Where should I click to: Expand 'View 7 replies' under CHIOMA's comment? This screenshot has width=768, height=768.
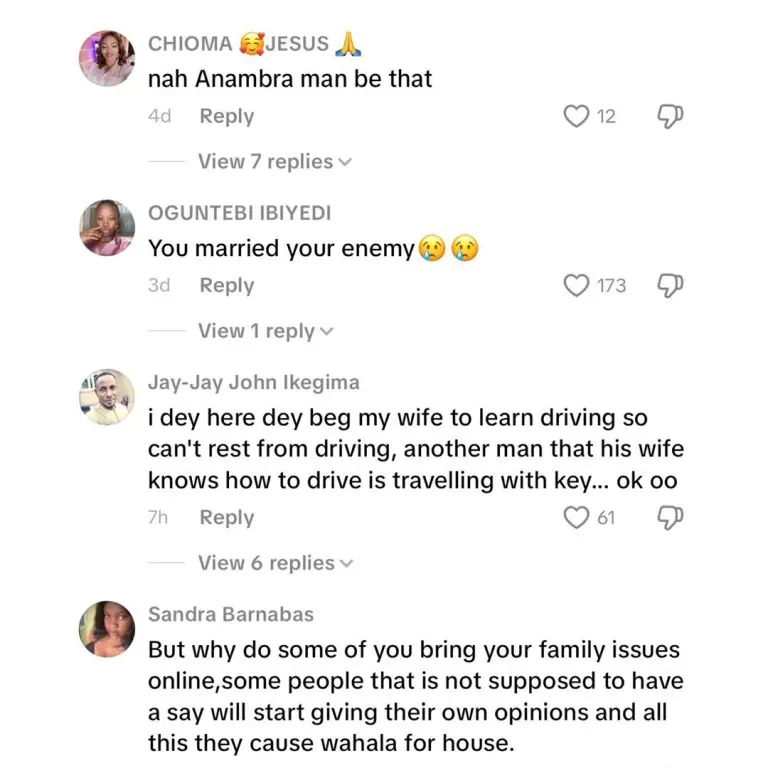coord(274,161)
